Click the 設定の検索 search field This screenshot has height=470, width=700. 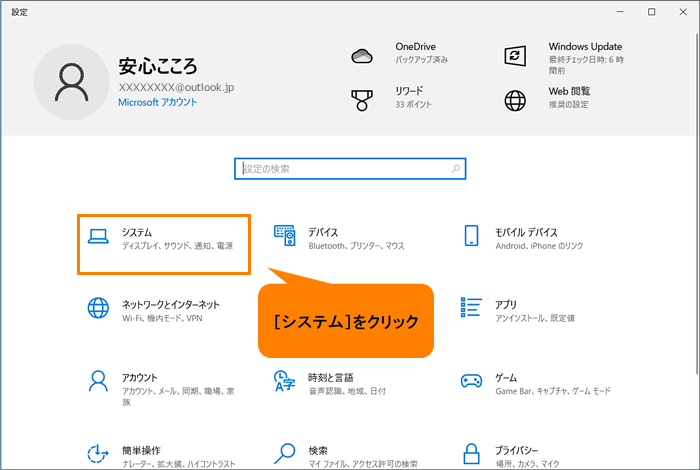tap(350, 169)
